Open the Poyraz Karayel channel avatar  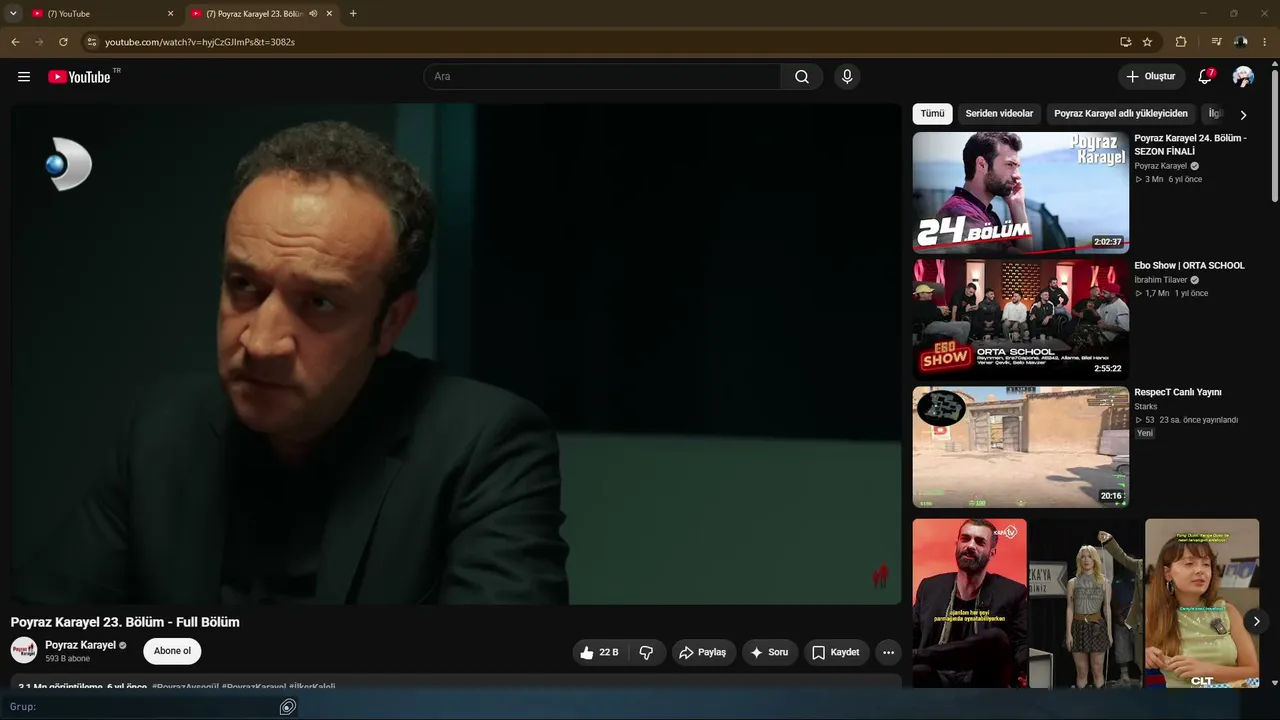(24, 651)
